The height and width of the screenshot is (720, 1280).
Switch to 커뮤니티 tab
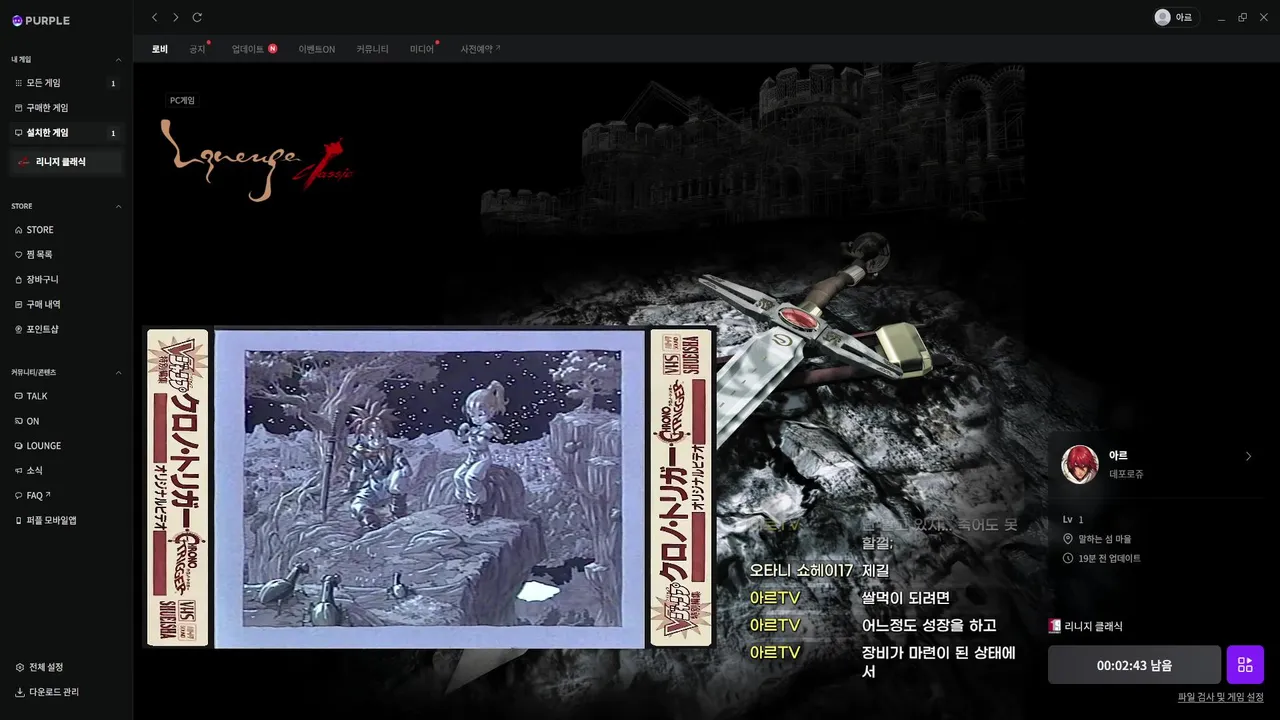click(x=373, y=49)
